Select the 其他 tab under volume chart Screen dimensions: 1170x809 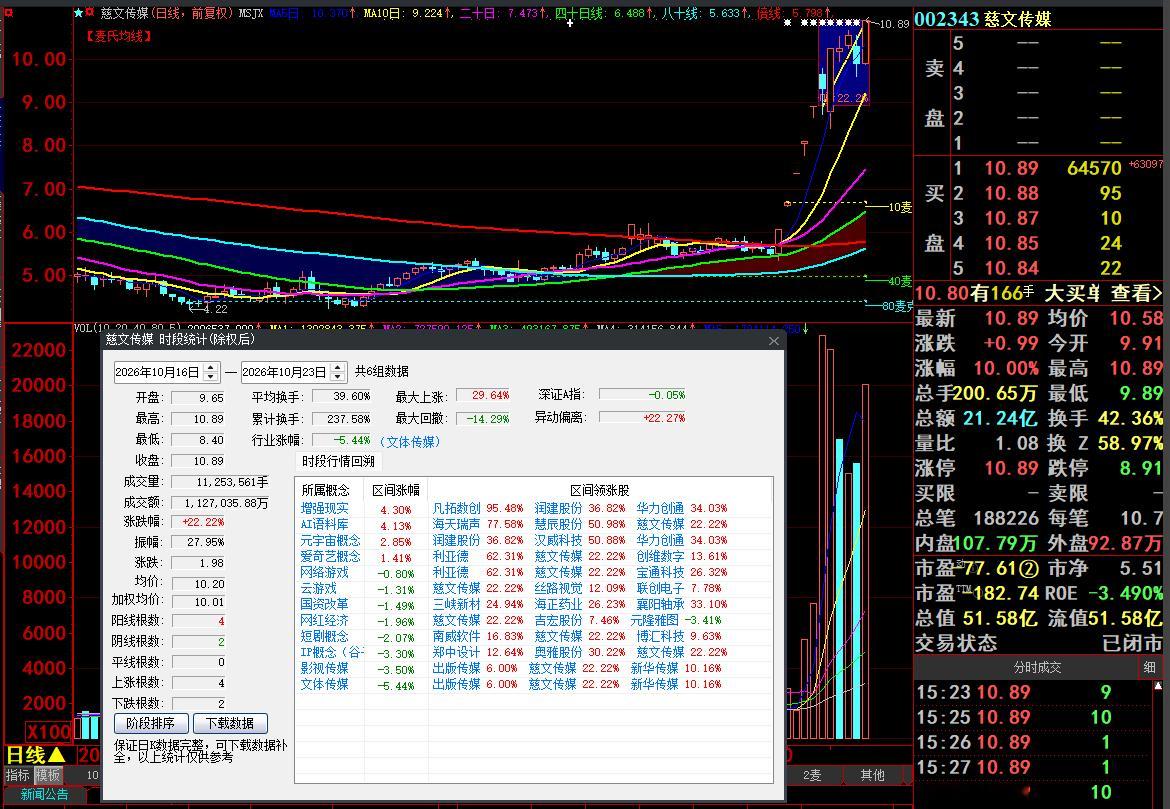coord(872,775)
